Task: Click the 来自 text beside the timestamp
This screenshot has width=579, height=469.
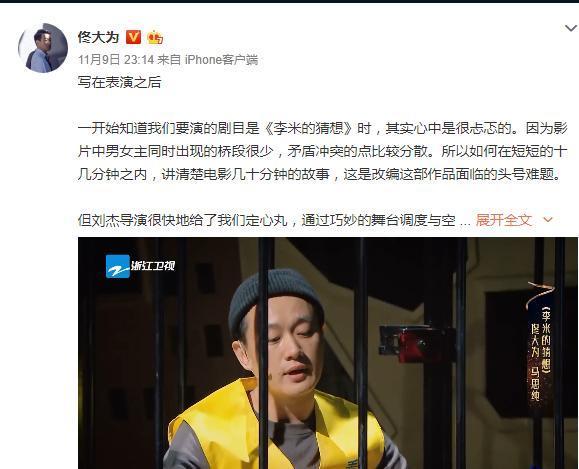Action: point(169,59)
